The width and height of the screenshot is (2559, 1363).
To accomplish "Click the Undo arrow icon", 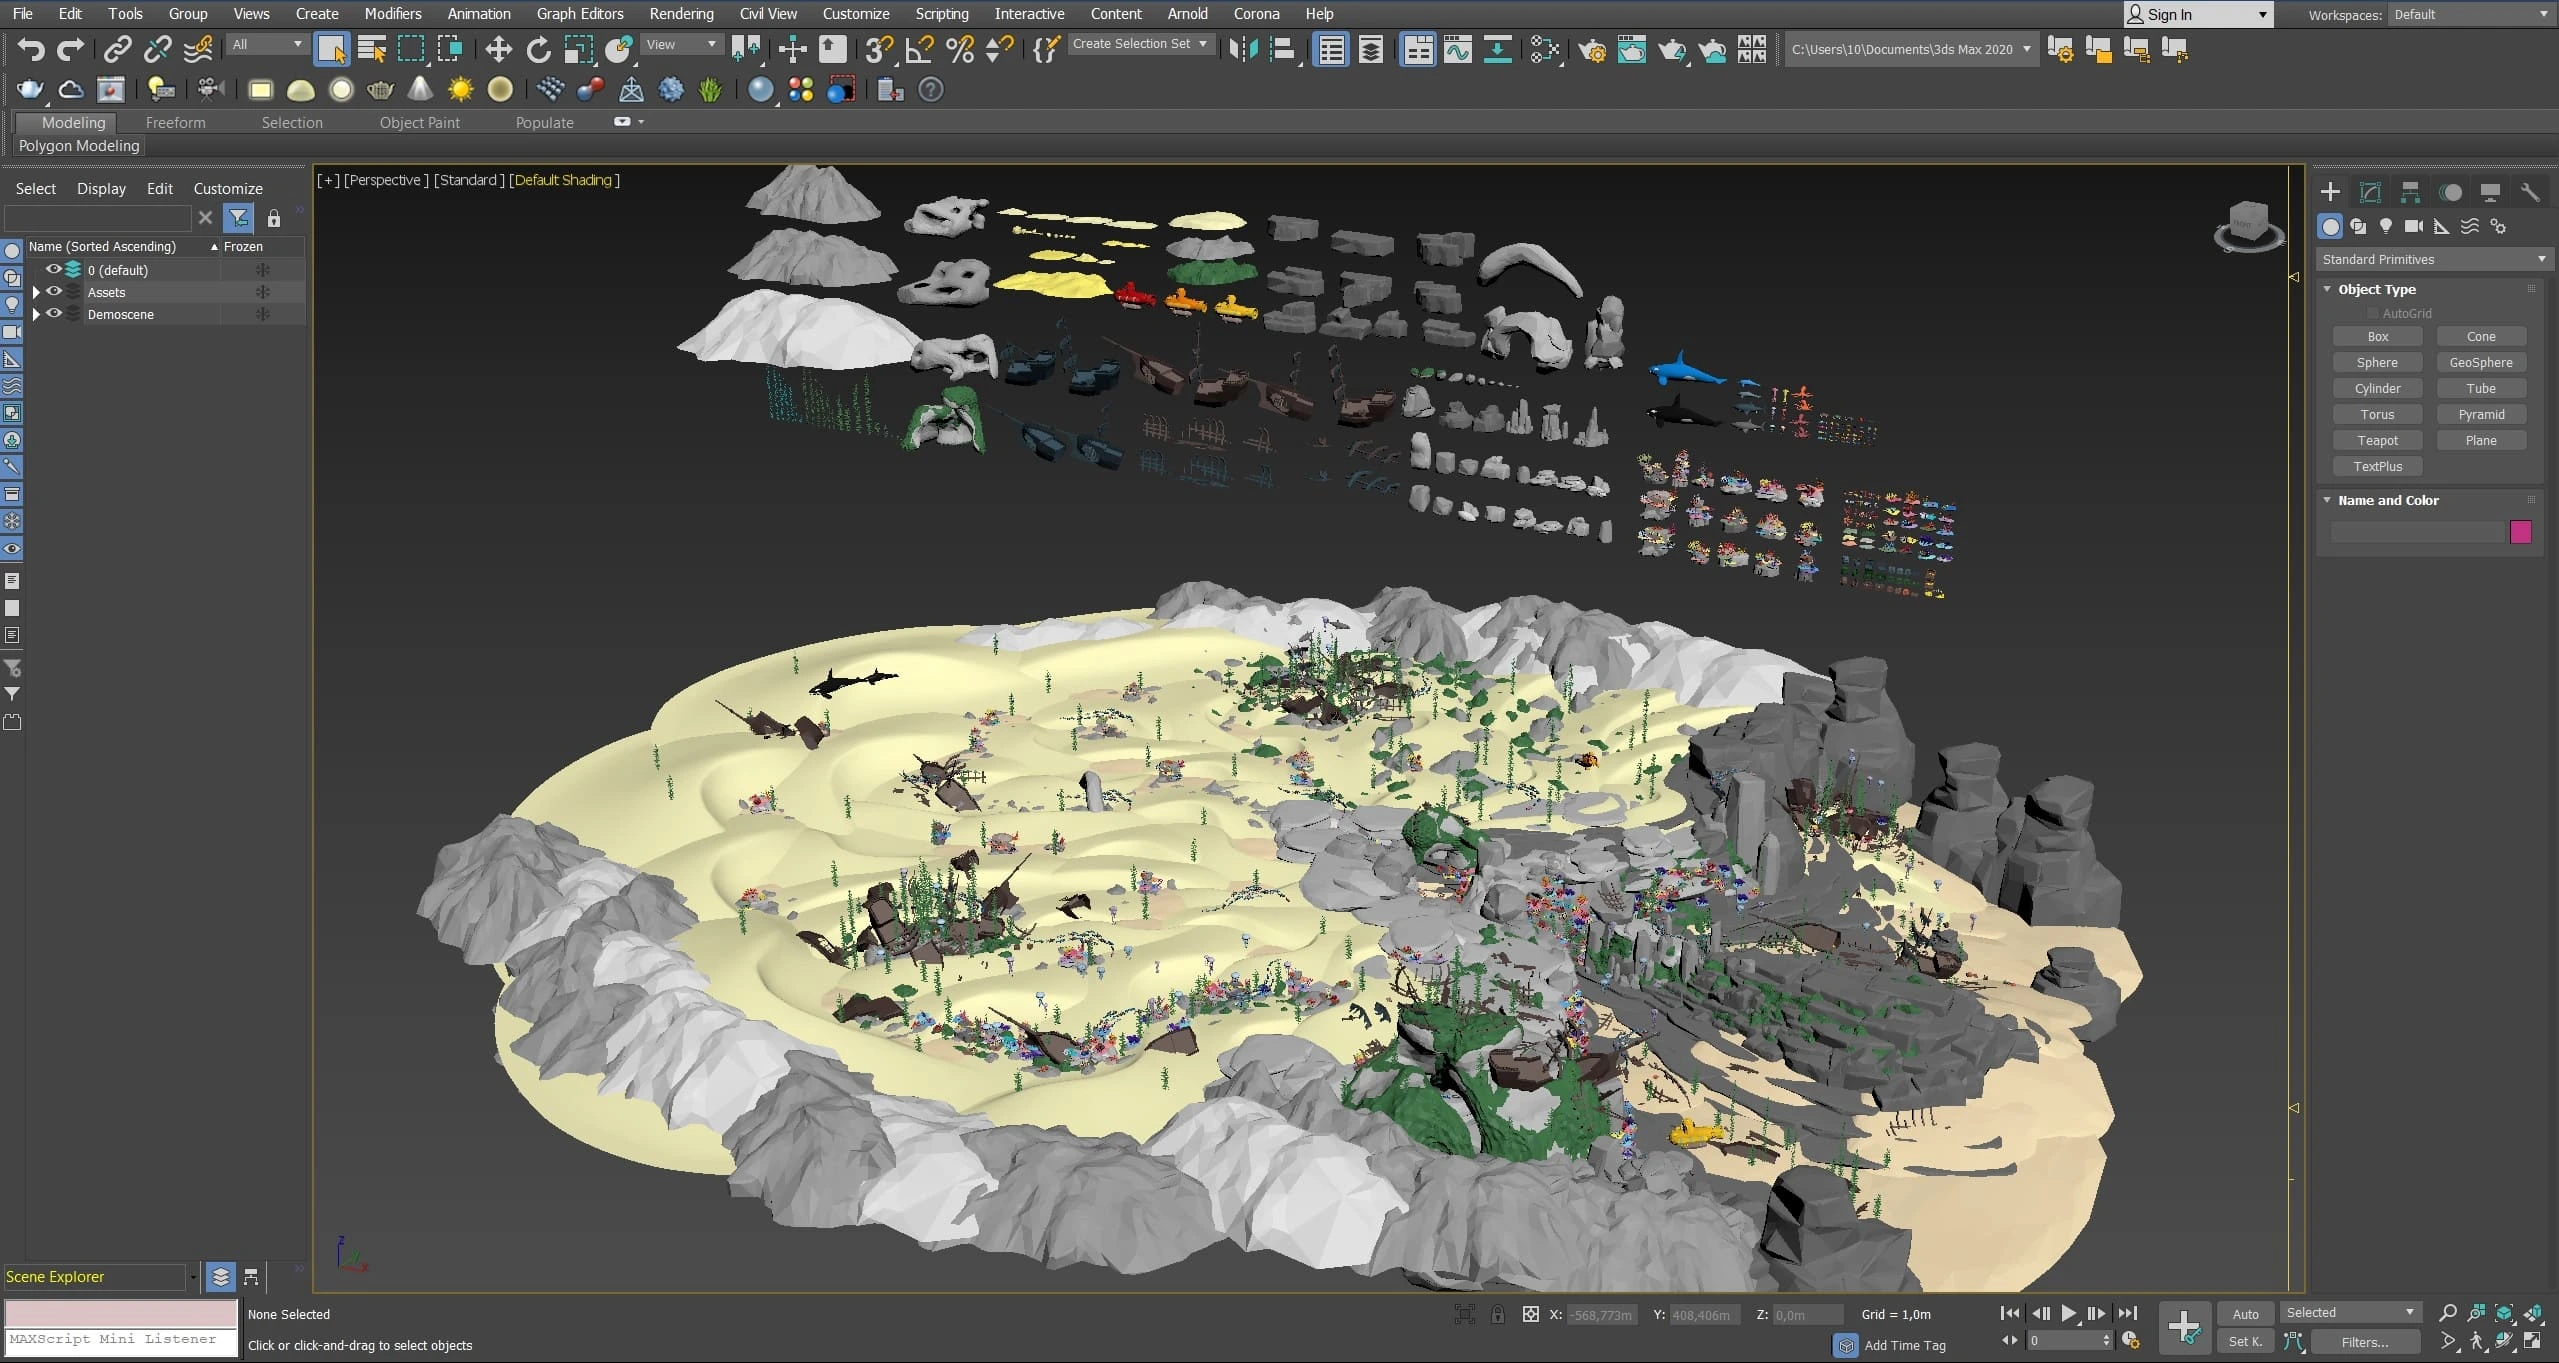I will [31, 49].
